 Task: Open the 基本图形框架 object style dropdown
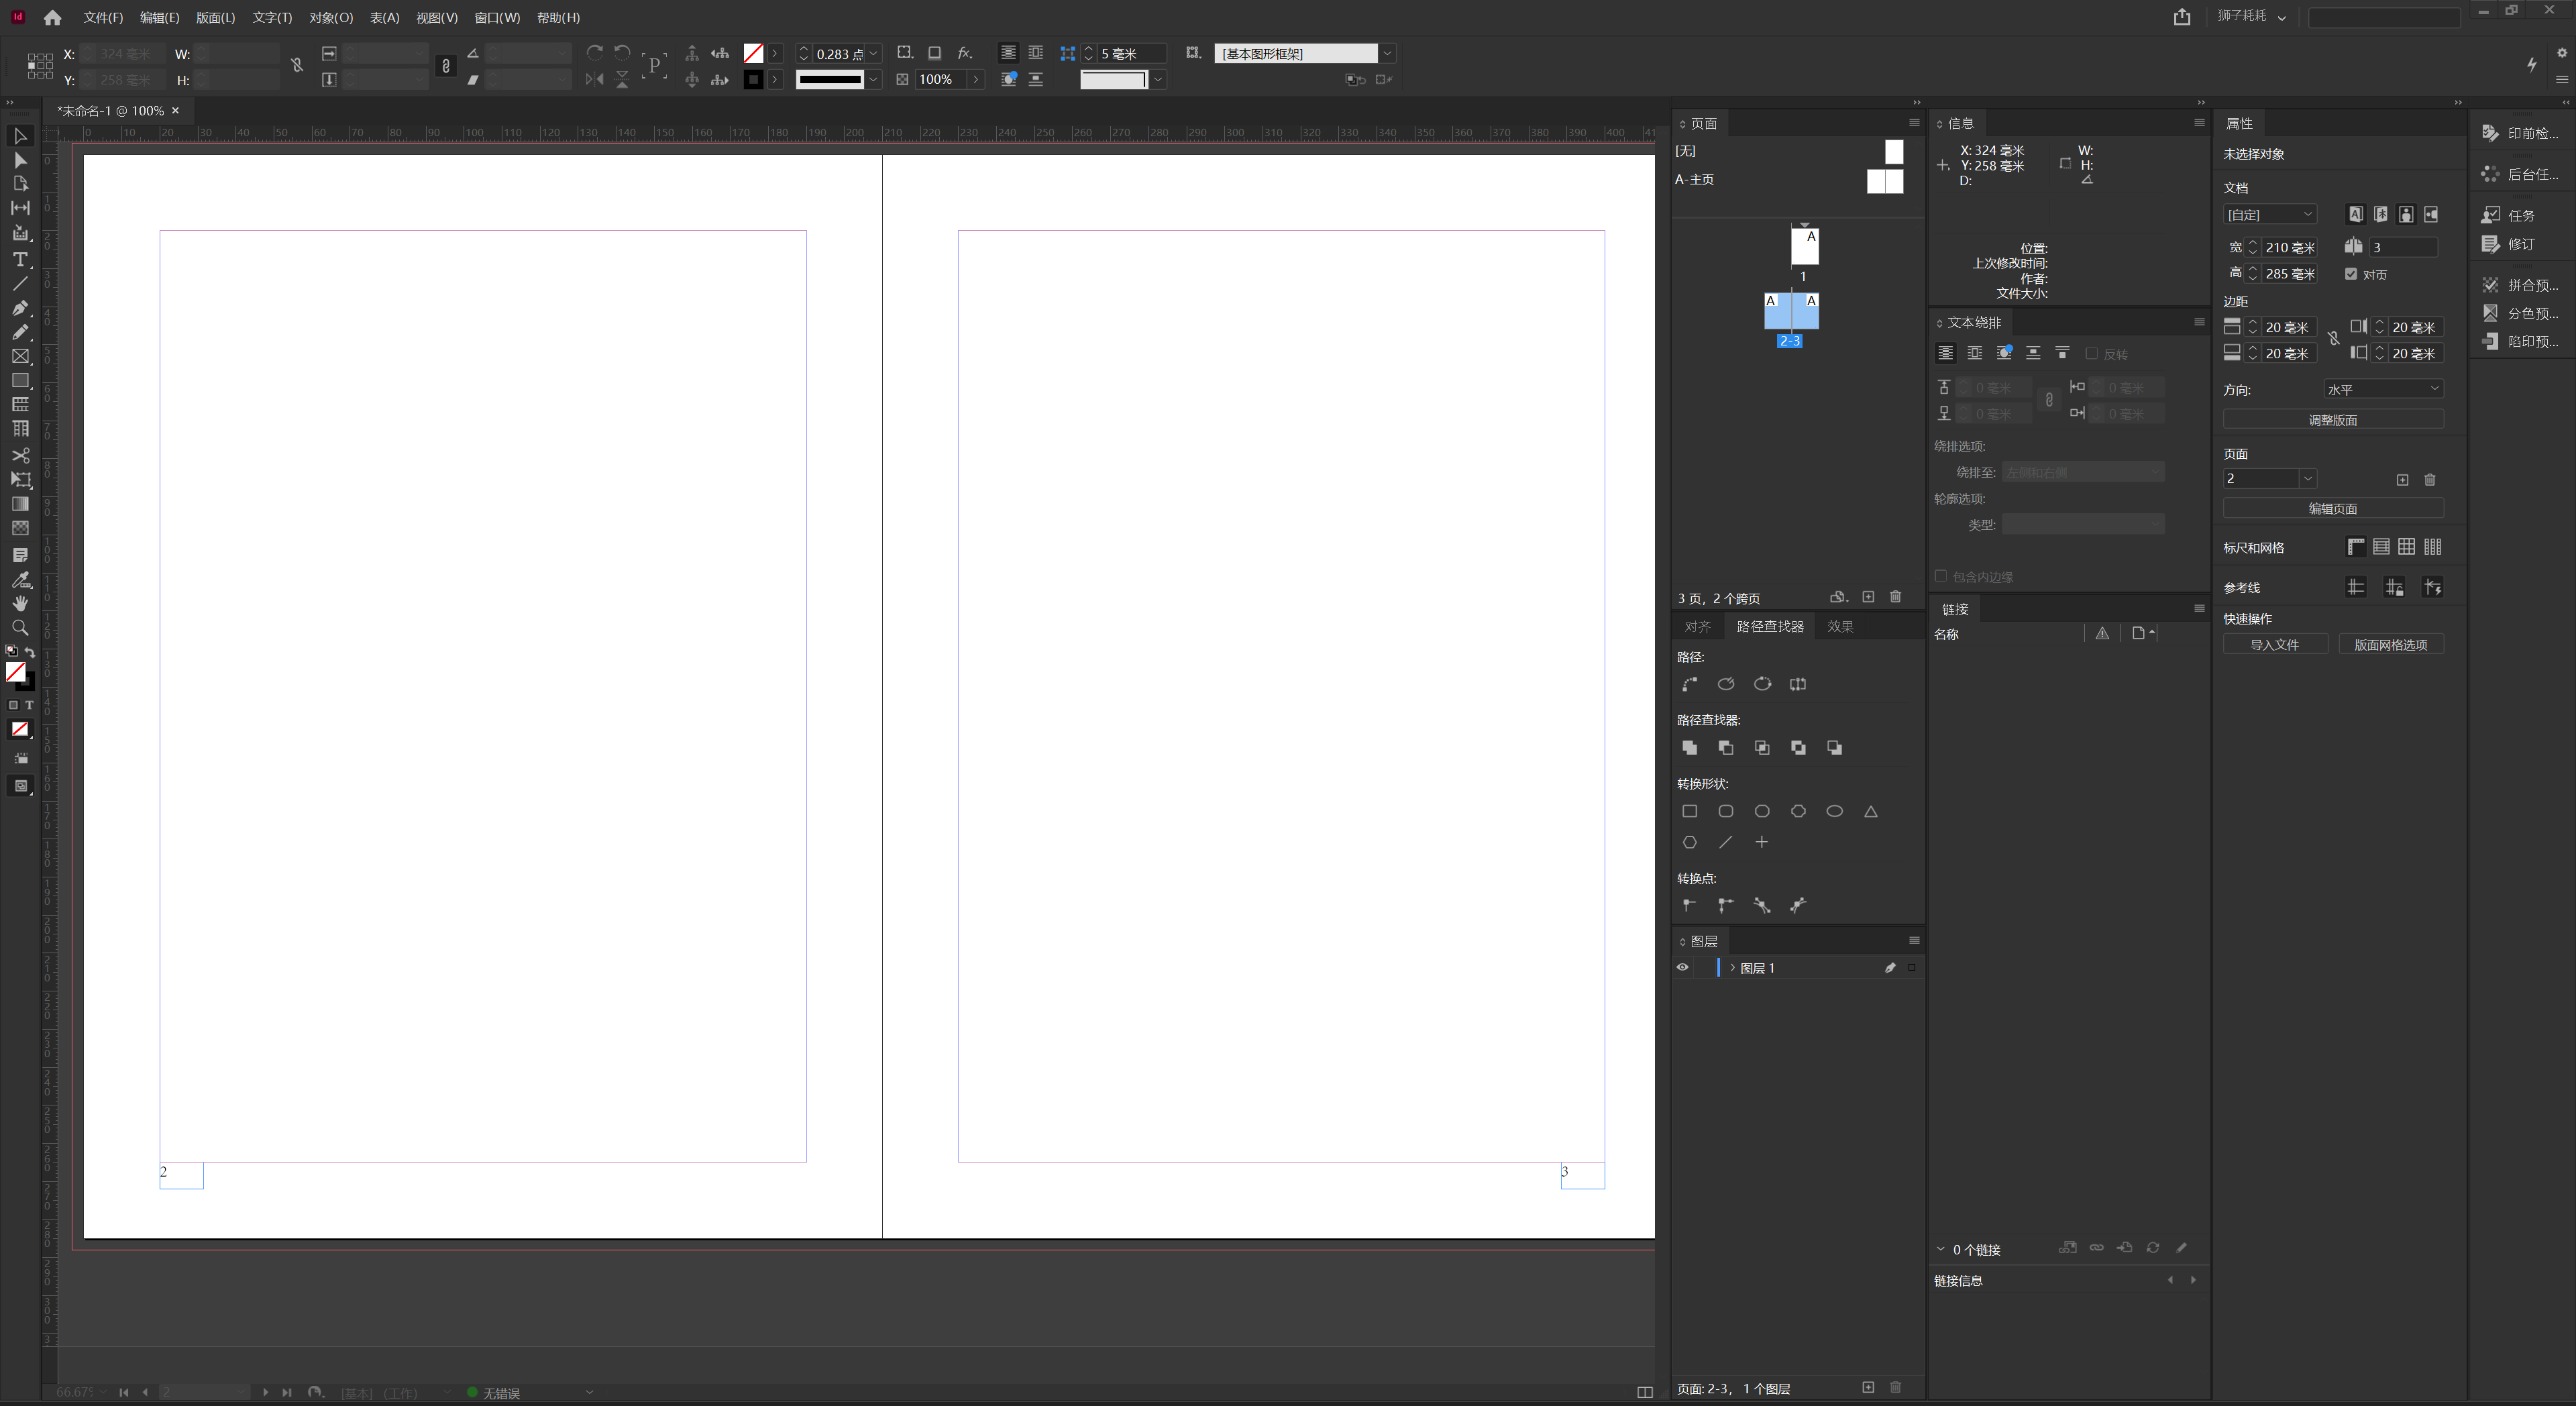point(1387,54)
